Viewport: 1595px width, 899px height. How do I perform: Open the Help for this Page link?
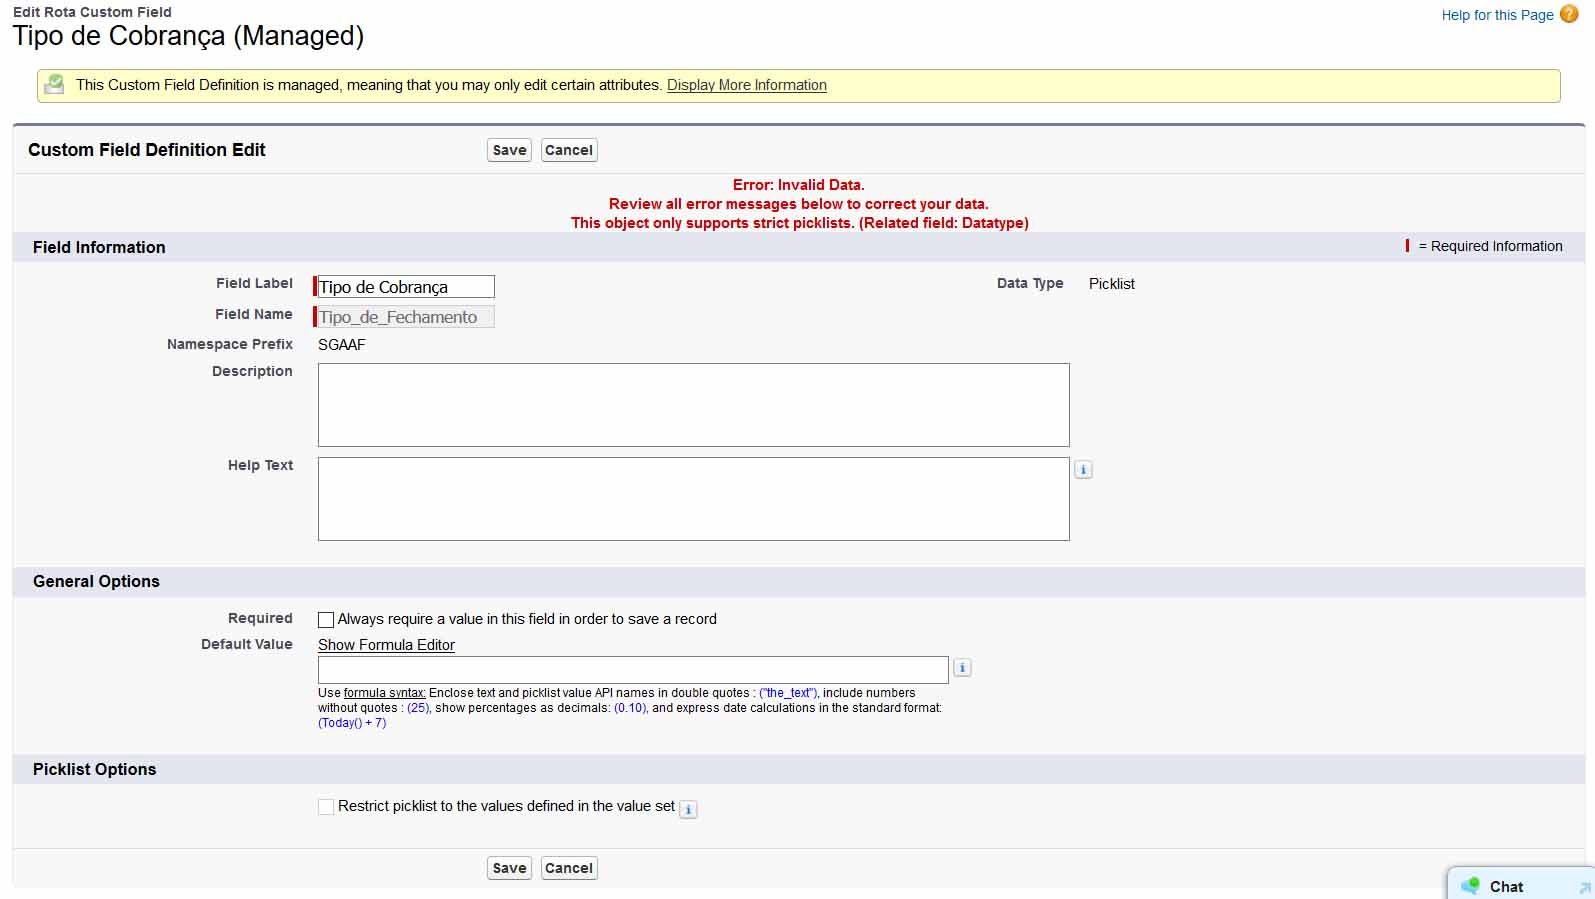click(x=1496, y=15)
